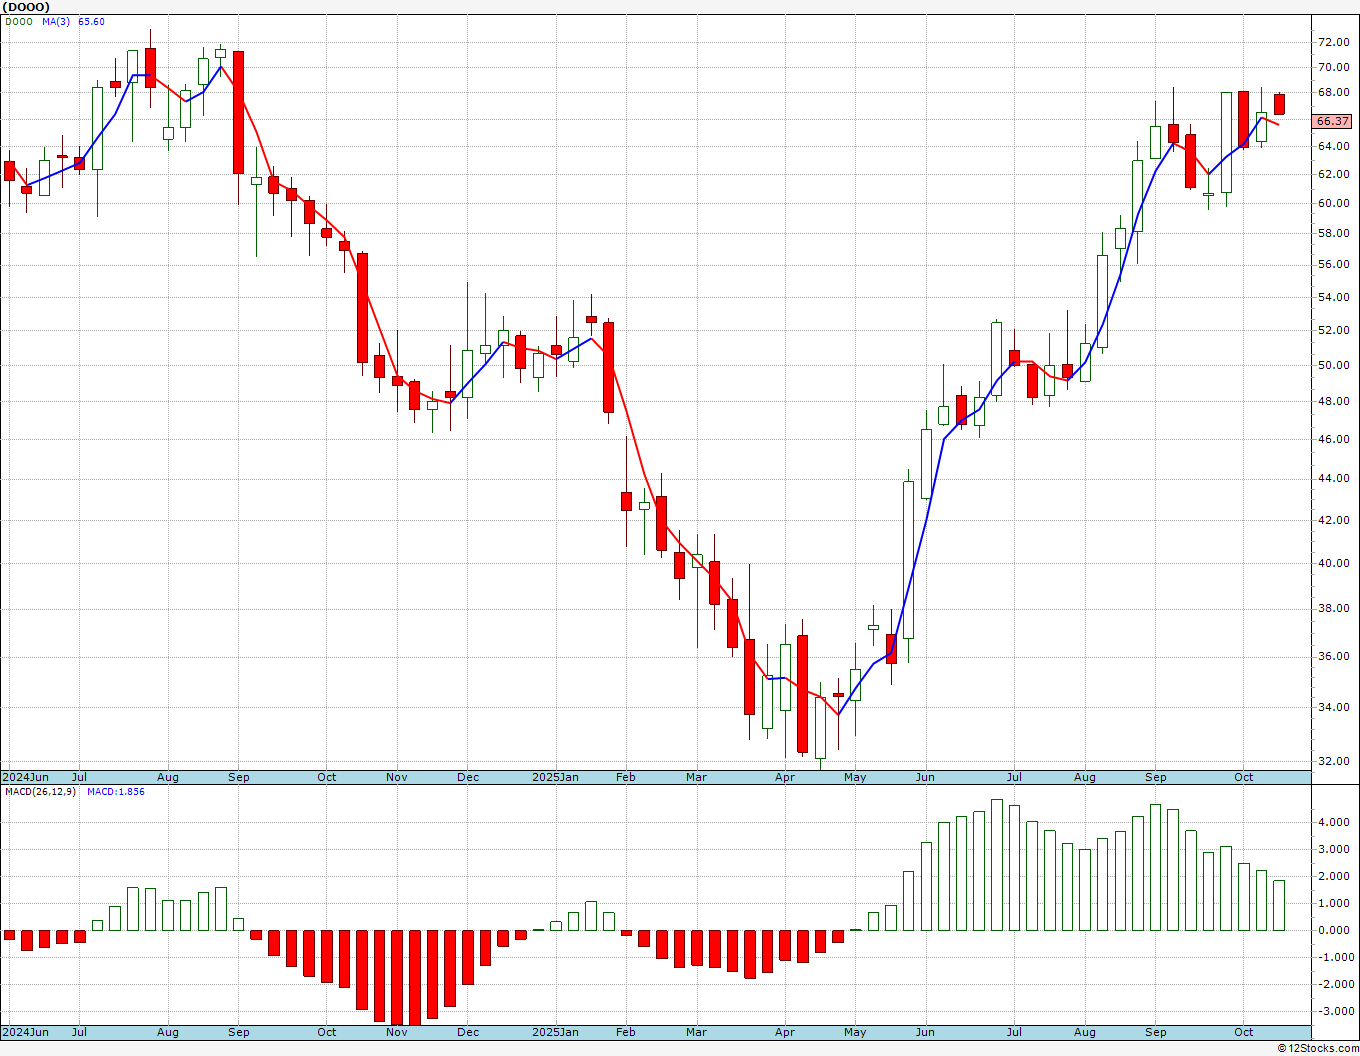This screenshot has width=1360, height=1056.
Task: Select Nov on the MACD panel date axis
Action: (397, 1032)
